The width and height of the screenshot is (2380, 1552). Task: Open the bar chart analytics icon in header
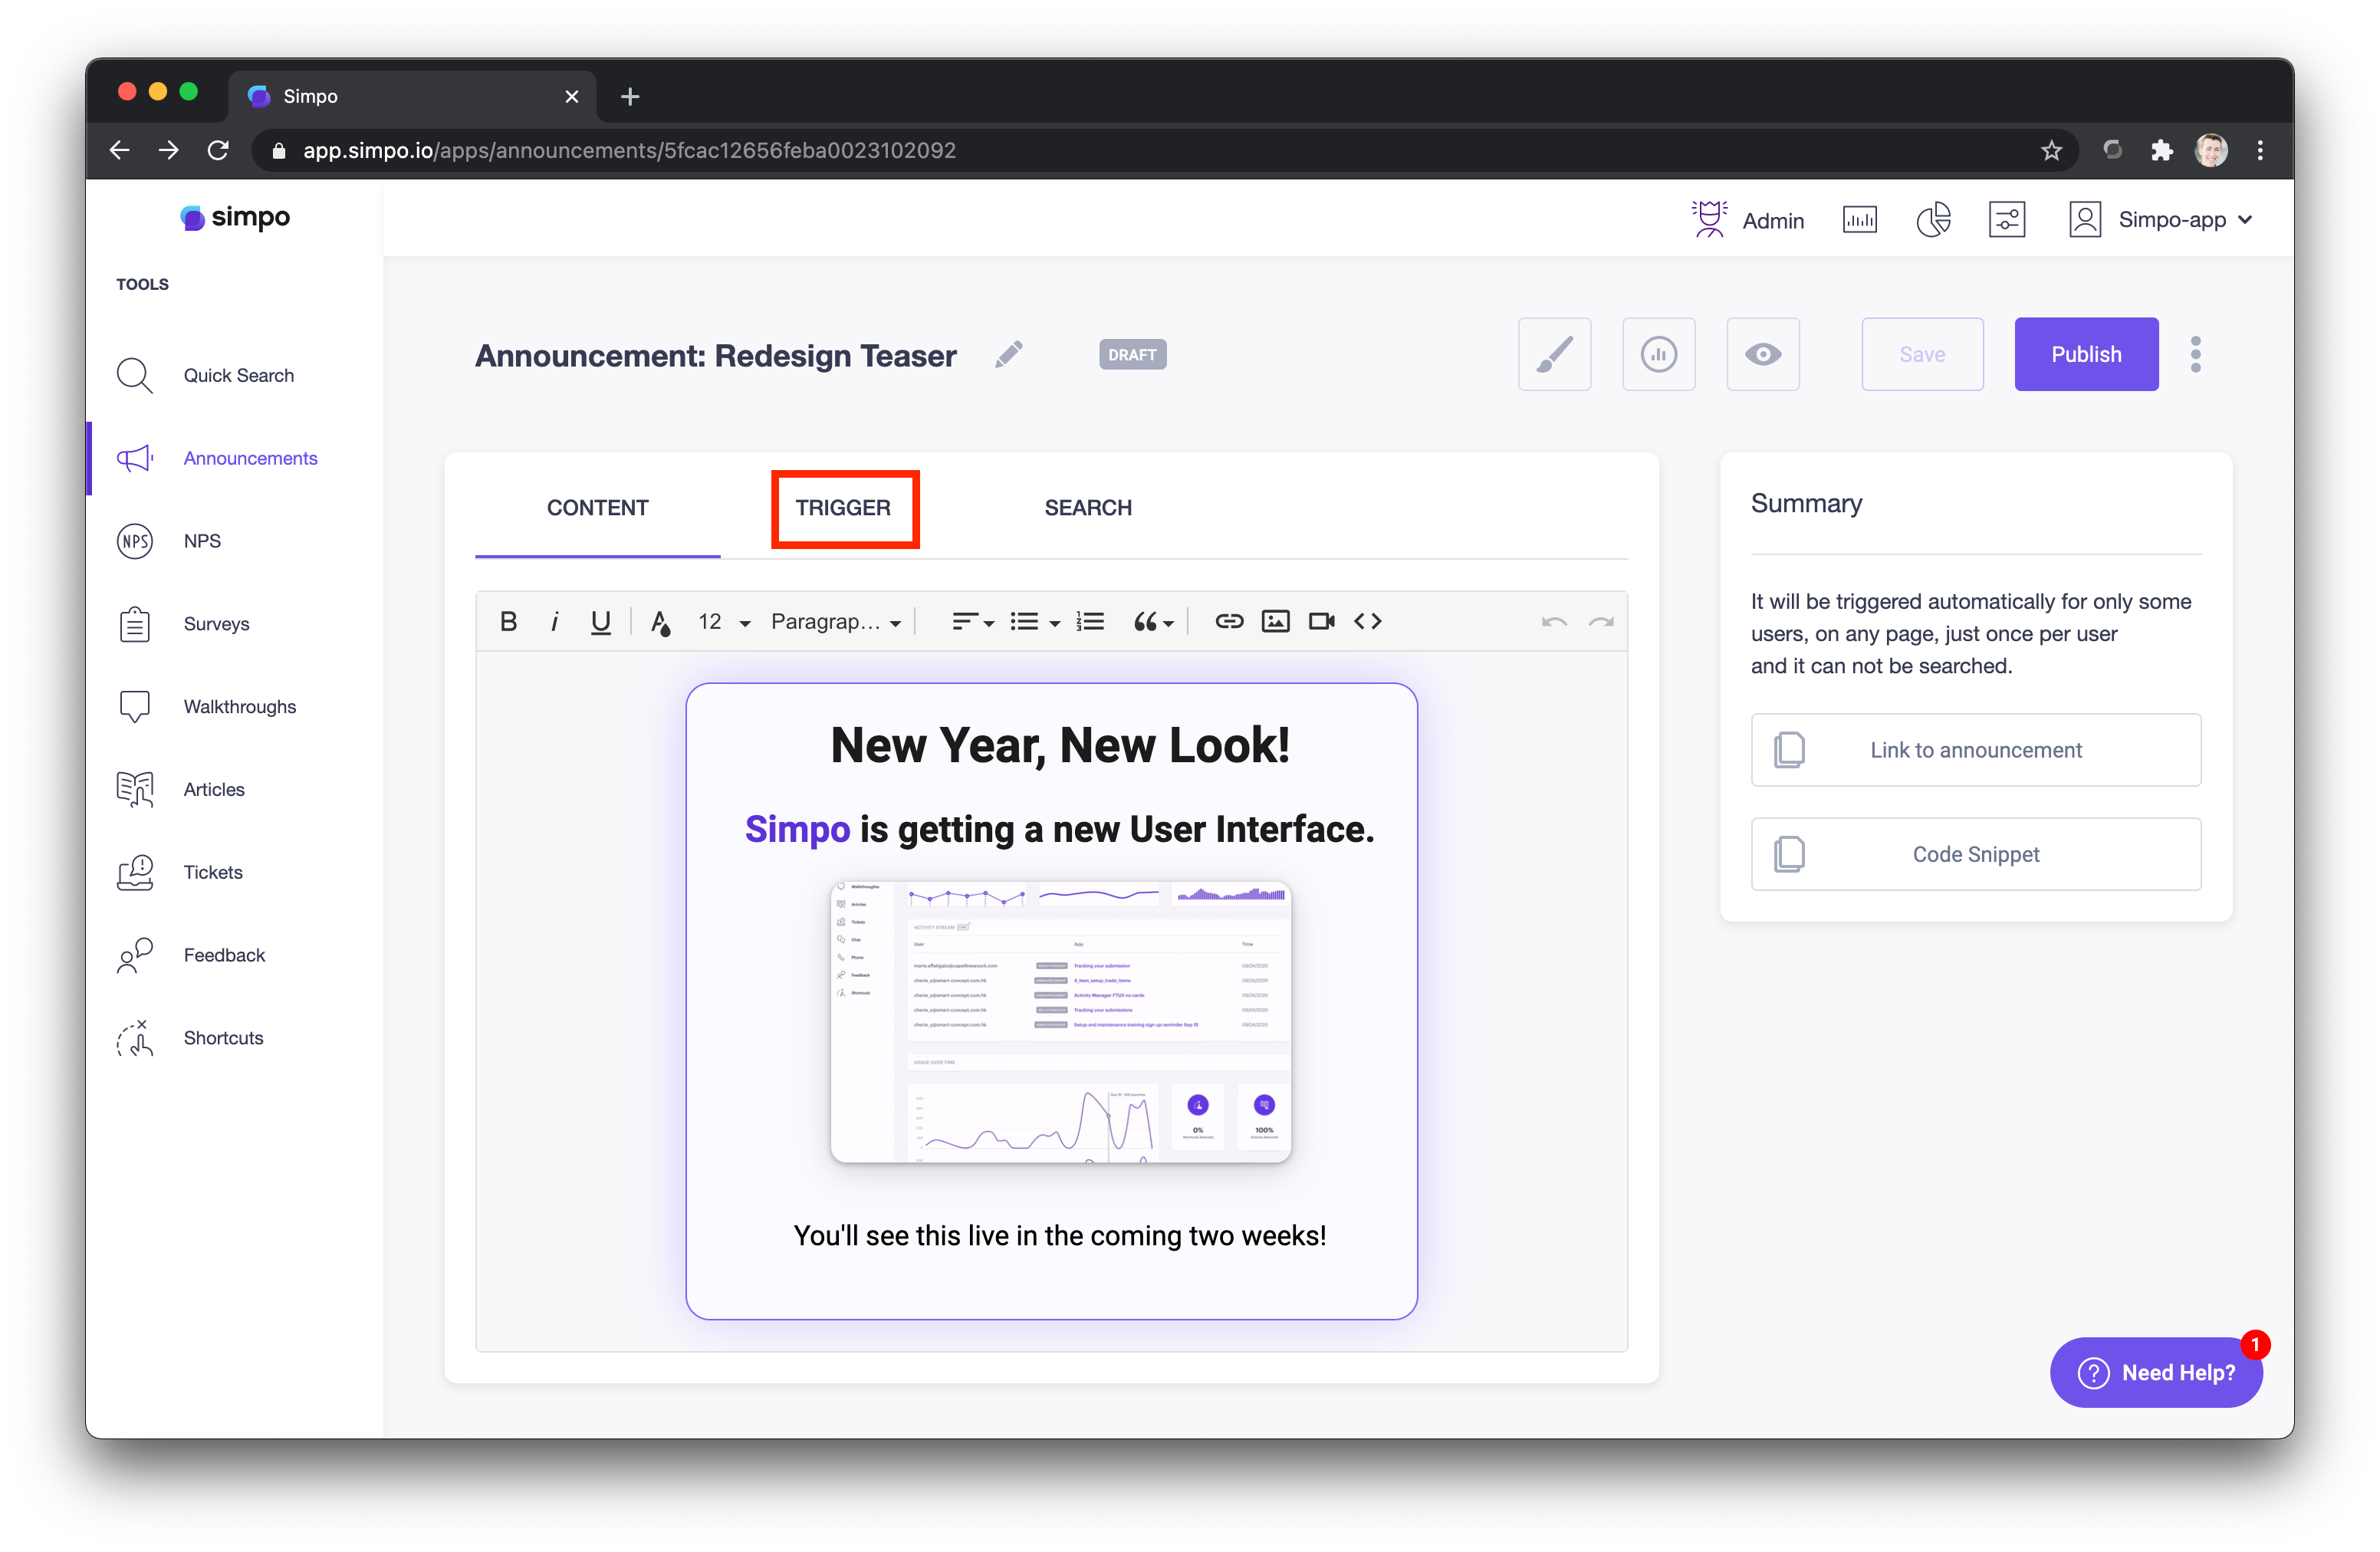tap(1859, 220)
